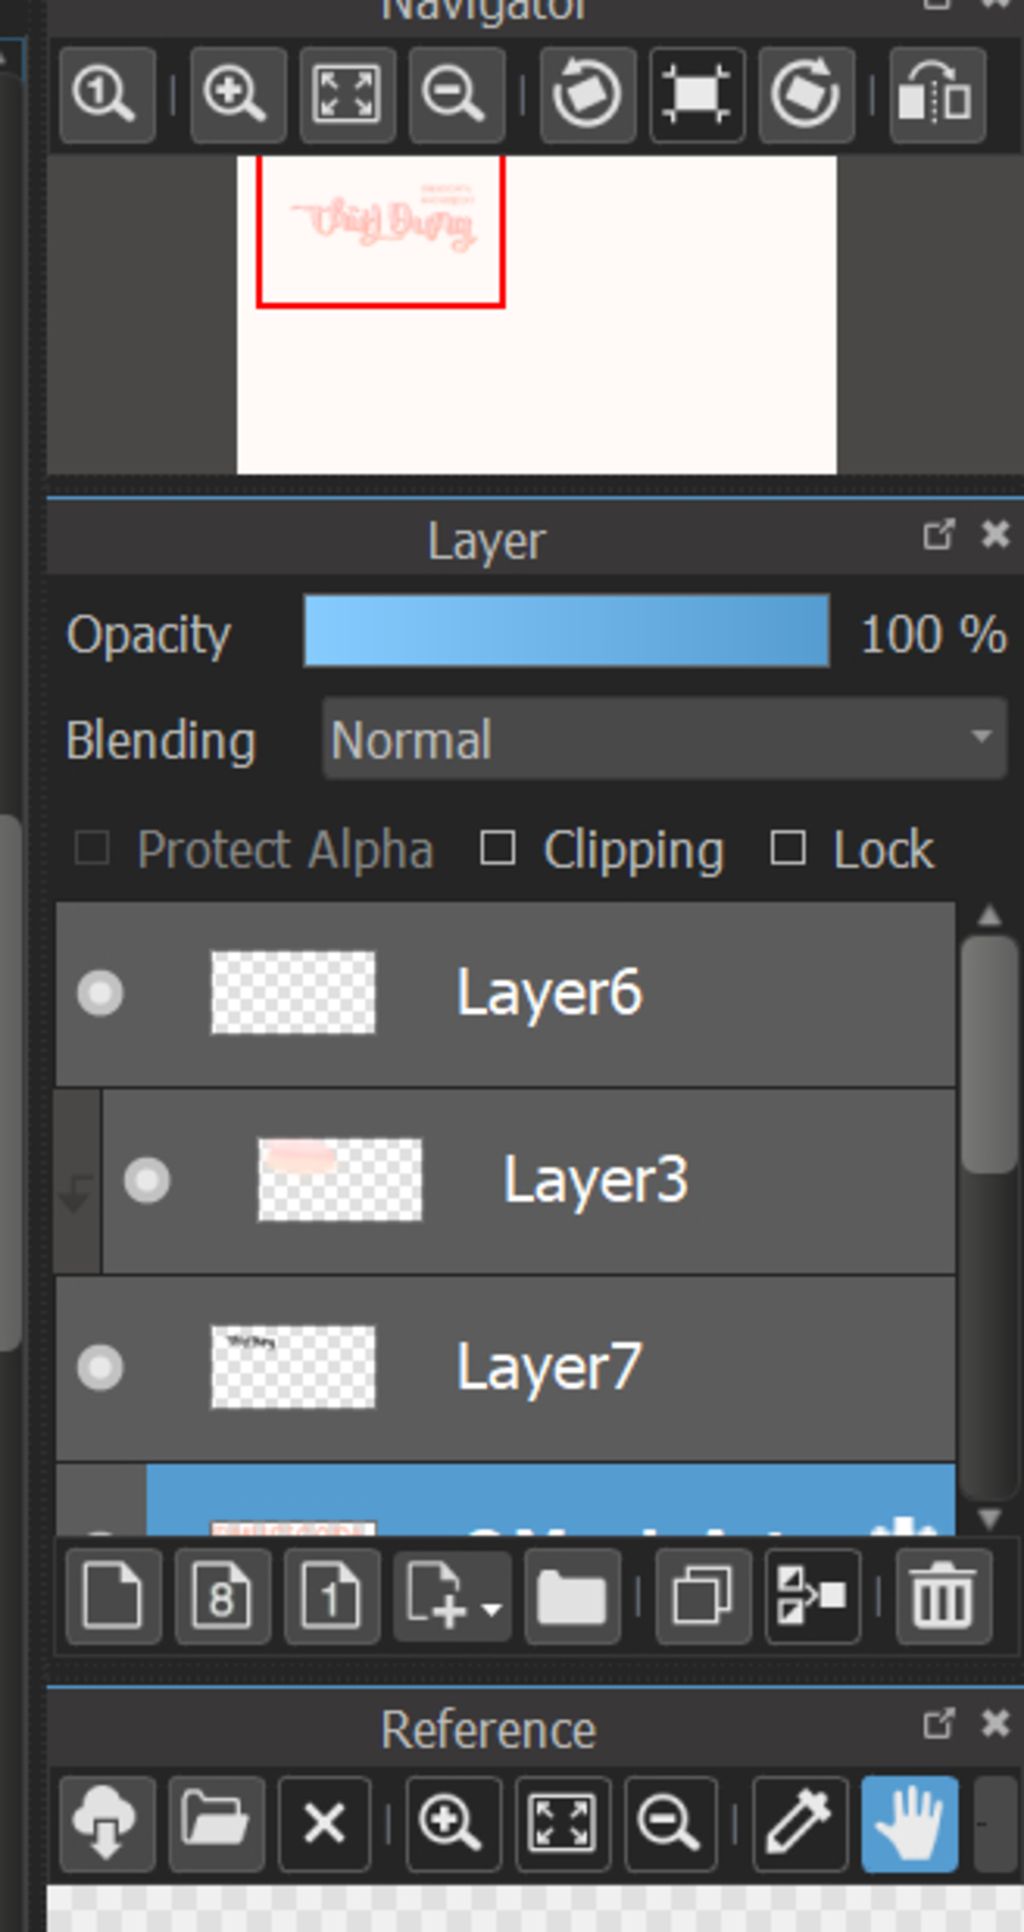Hide Layer6 visibility
Screen dimensions: 1024x1932
point(100,993)
